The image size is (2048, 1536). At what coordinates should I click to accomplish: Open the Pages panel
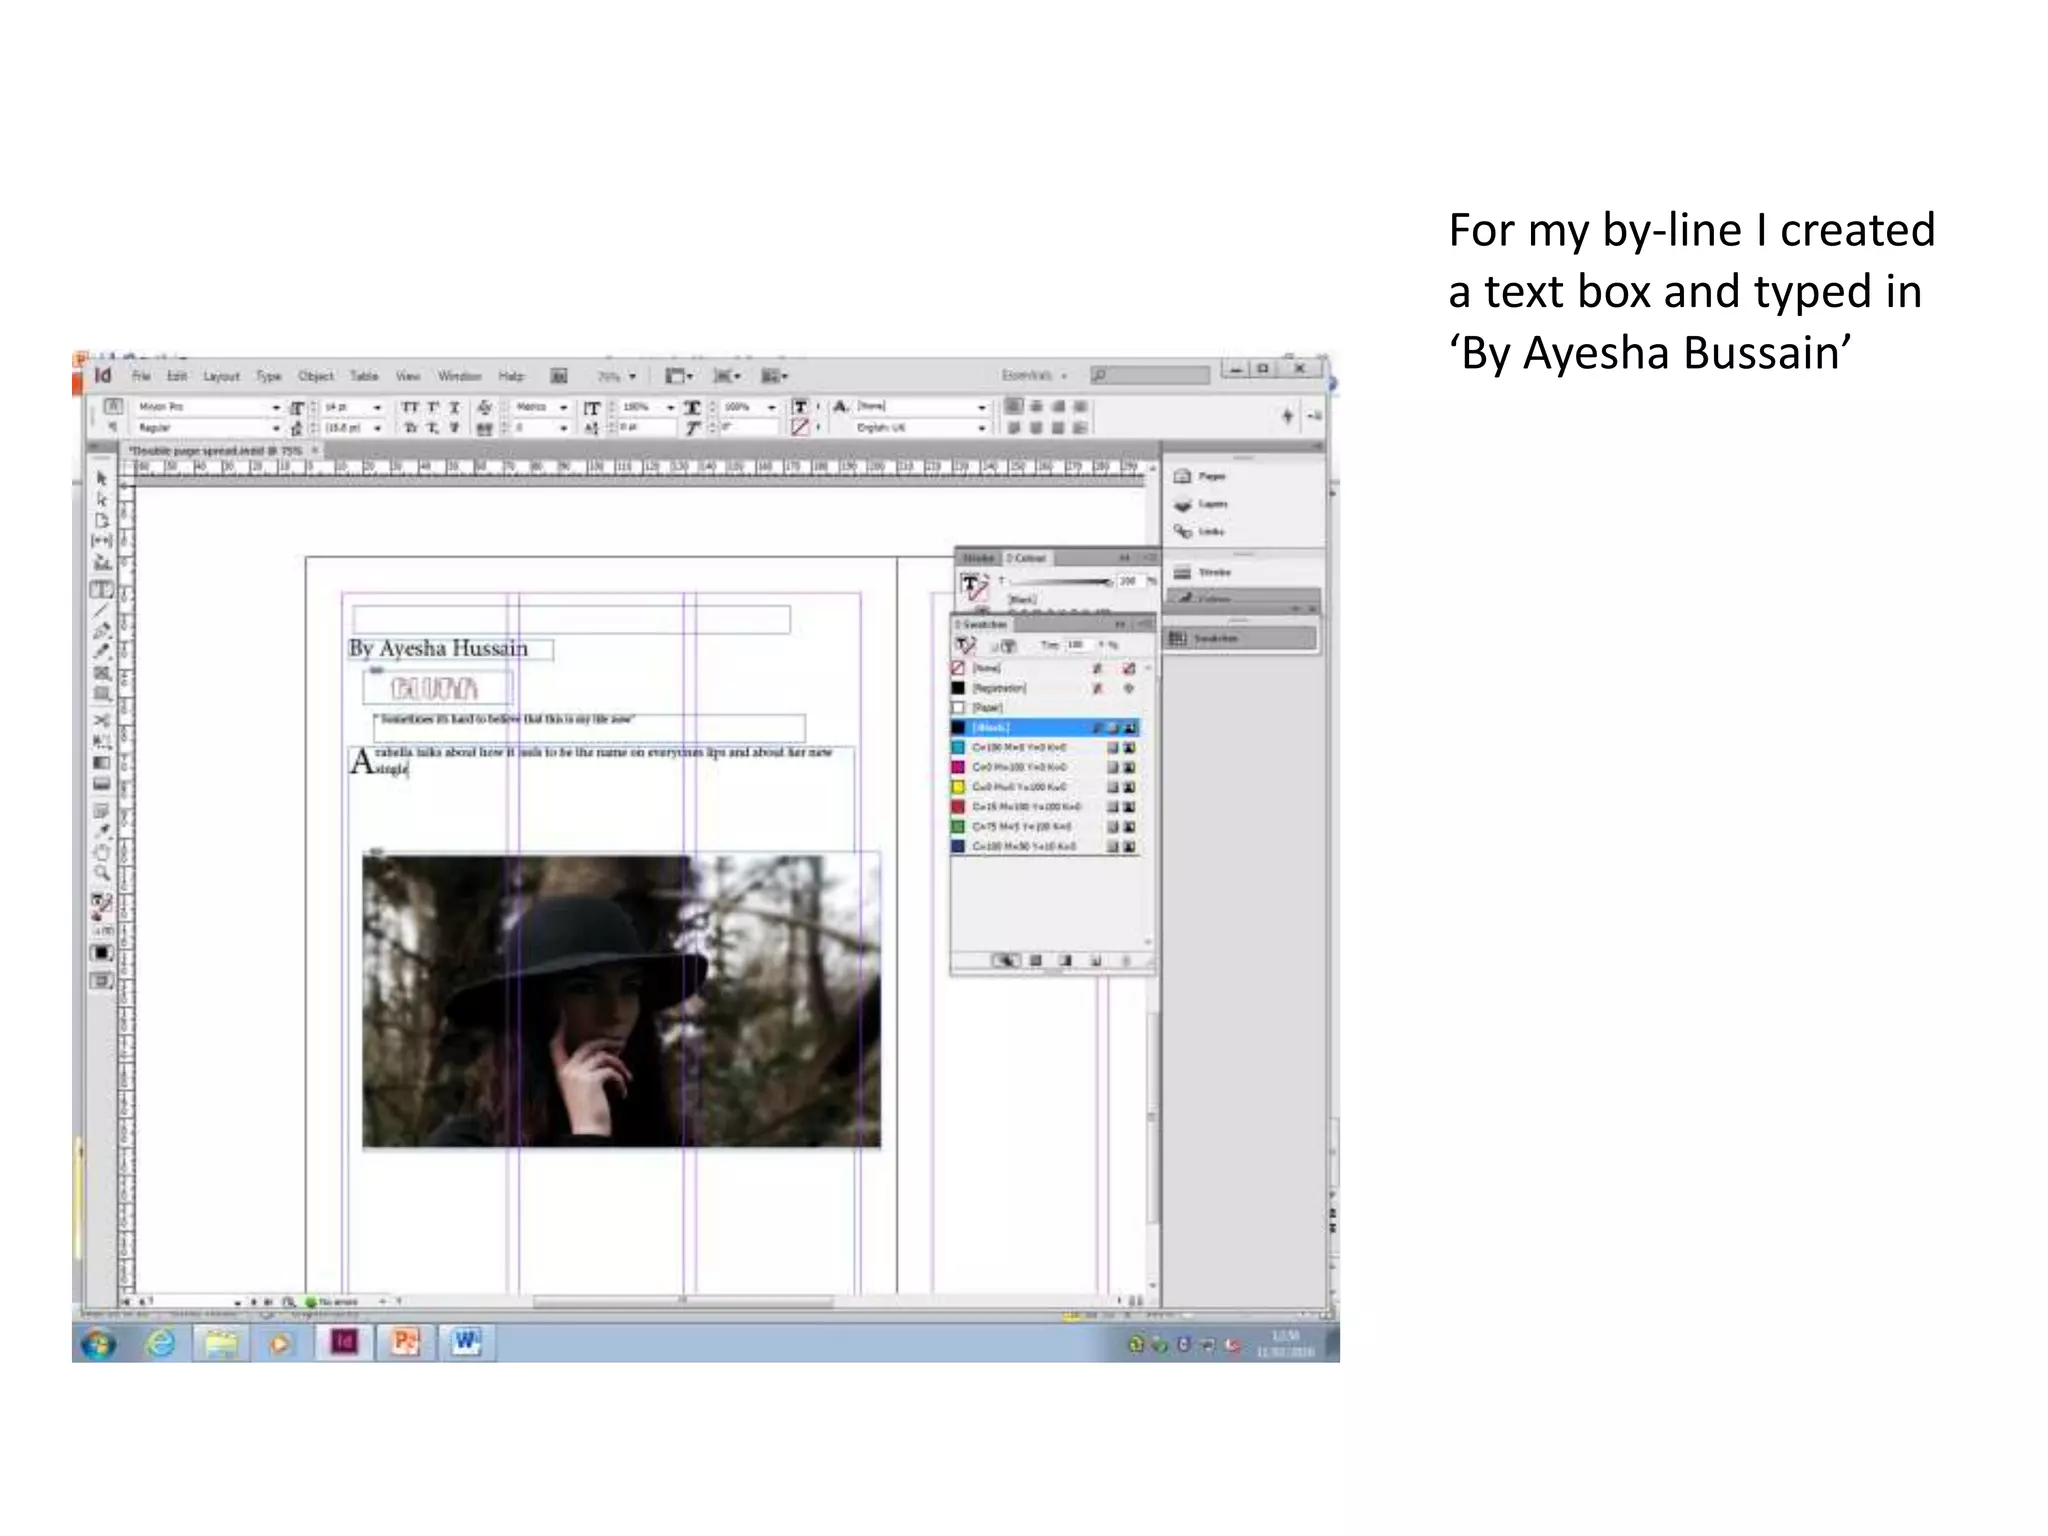point(1200,476)
